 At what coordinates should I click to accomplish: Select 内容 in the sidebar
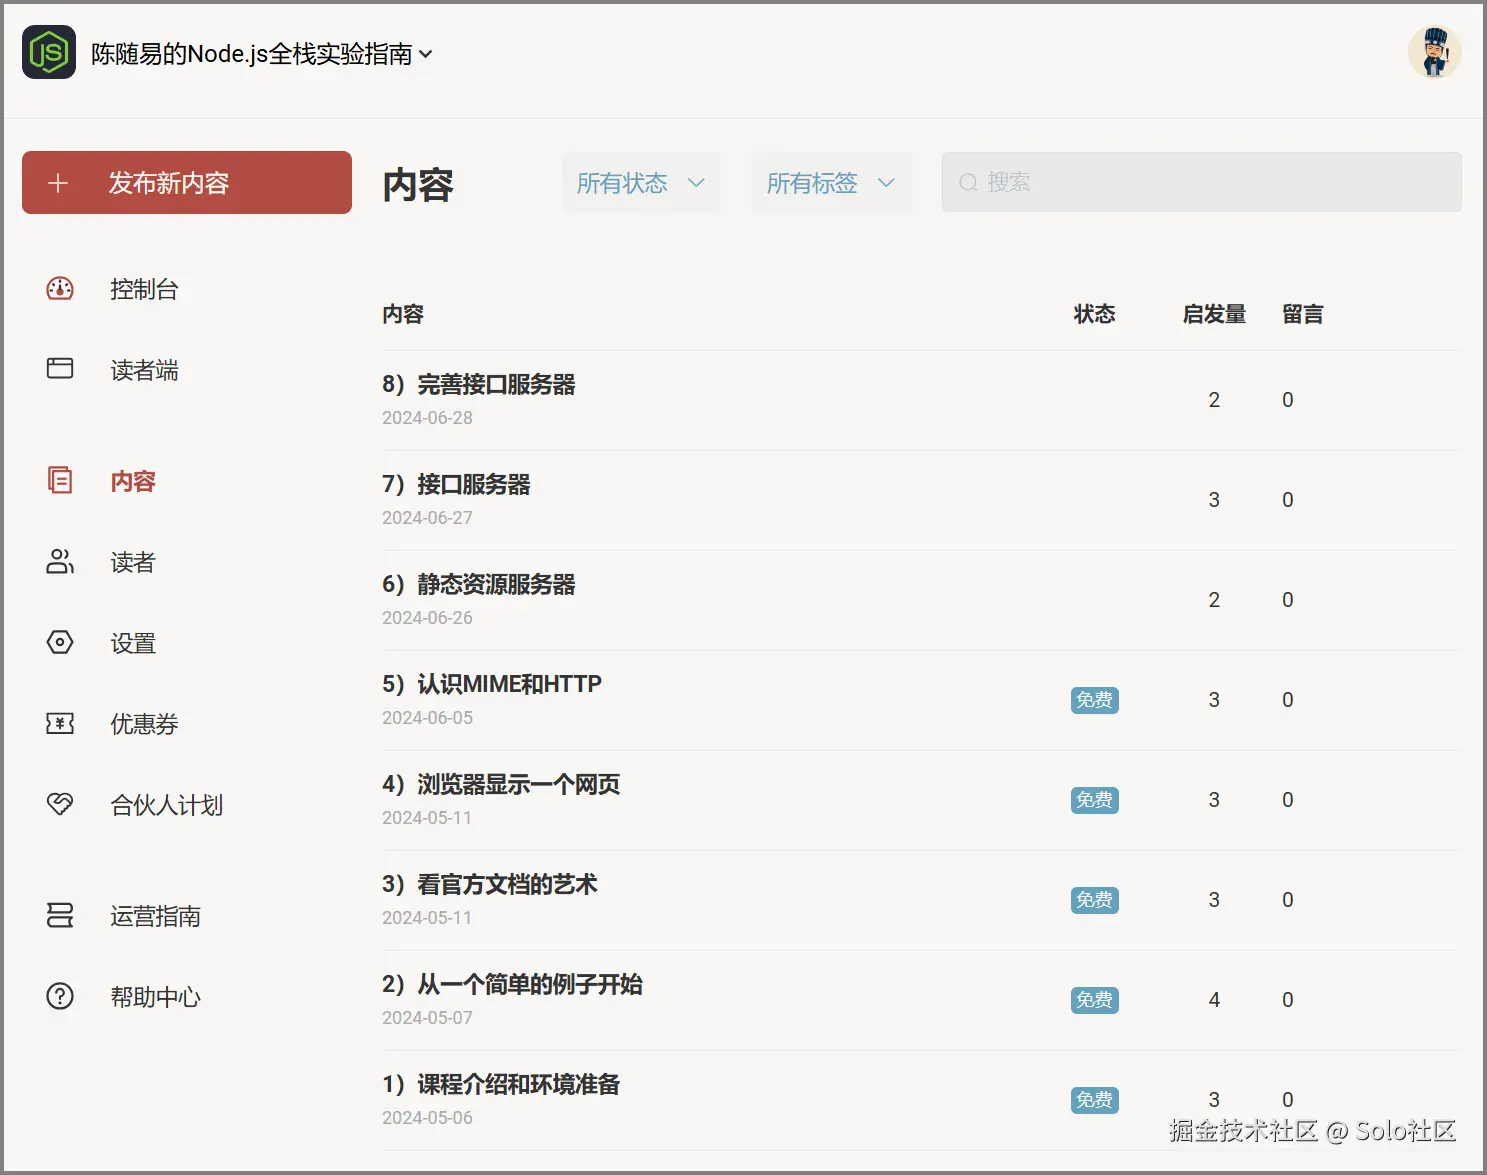tap(133, 481)
